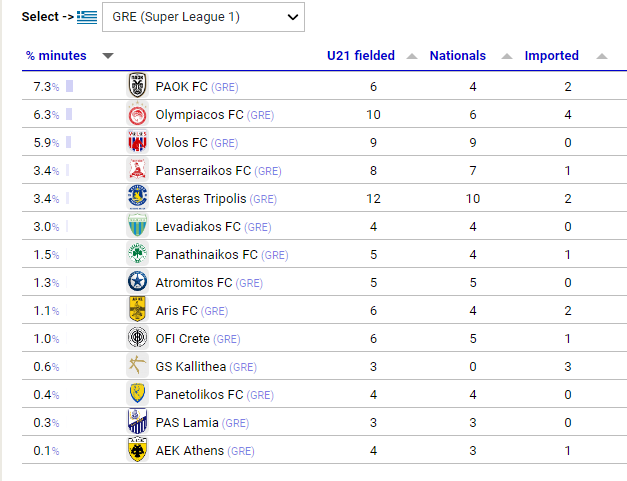This screenshot has width=627, height=481.
Task: Sort by % minutes descending arrow
Action: pyautogui.click(x=108, y=56)
